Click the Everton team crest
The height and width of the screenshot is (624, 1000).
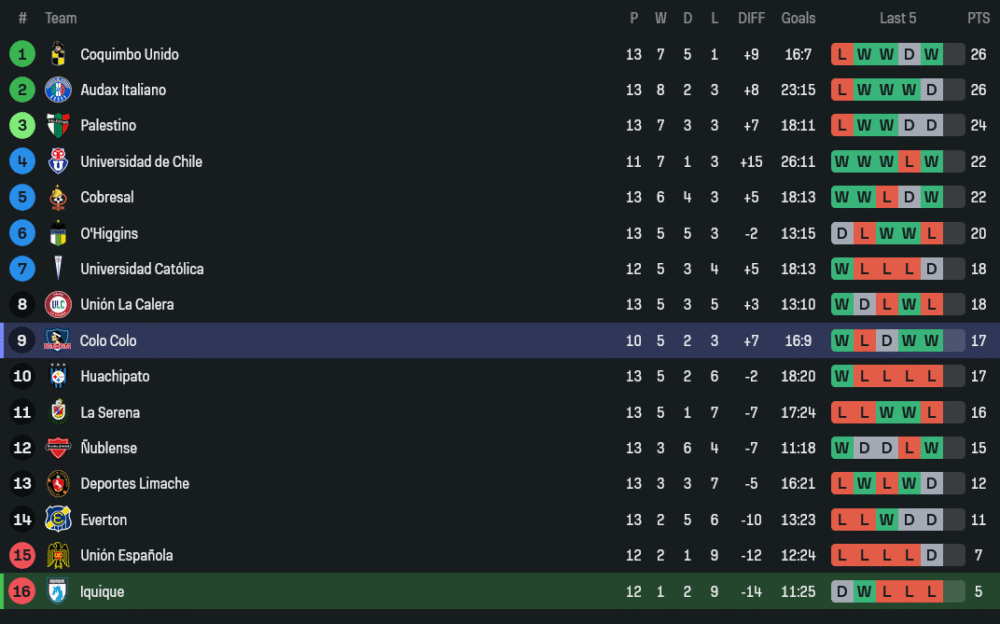pyautogui.click(x=58, y=520)
